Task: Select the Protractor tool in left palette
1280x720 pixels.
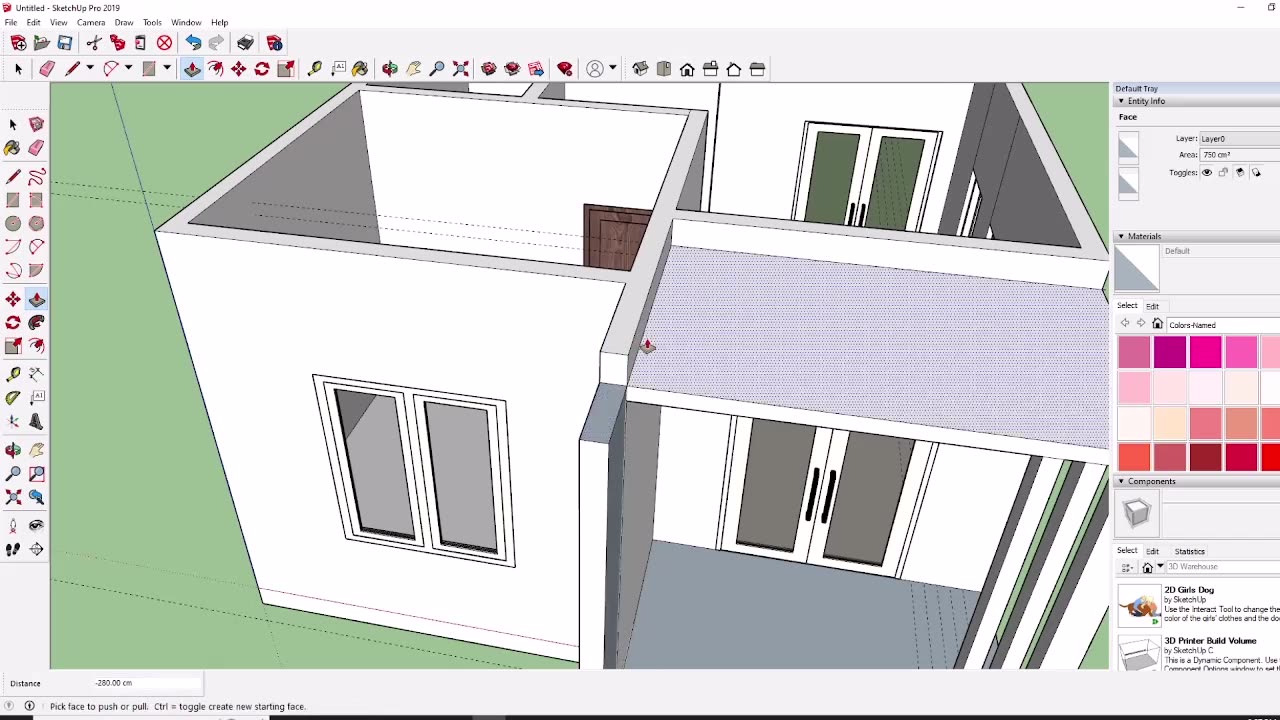Action: (x=13, y=397)
